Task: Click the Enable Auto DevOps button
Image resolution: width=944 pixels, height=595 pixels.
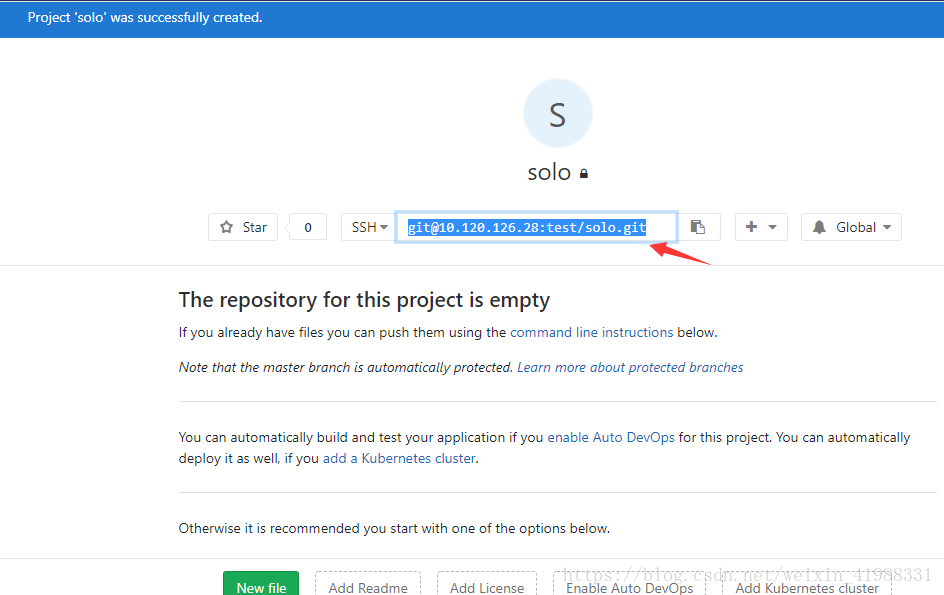Action: pos(629,584)
